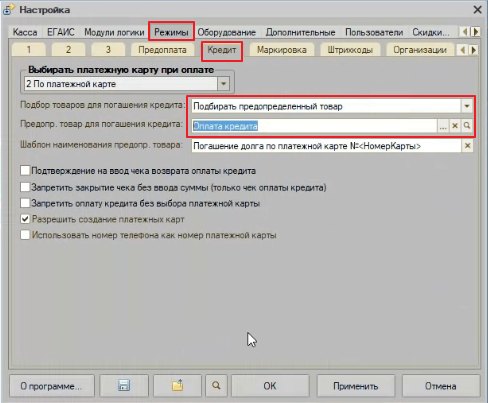The image size is (488, 403).
Task: Click the bottom search magnifier button
Action: click(x=216, y=386)
